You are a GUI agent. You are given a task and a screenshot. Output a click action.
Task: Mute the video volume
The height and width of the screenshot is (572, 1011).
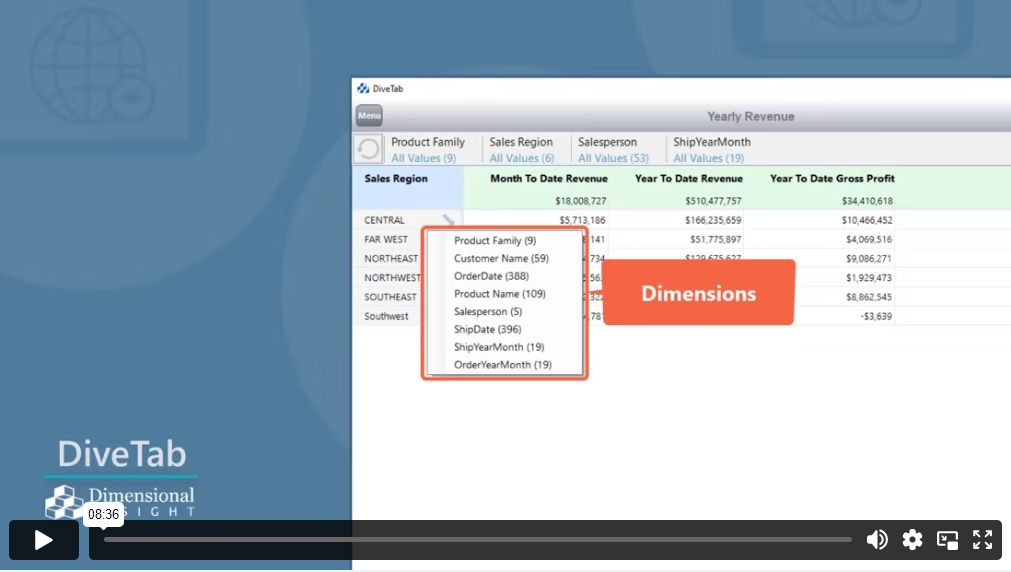(877, 540)
